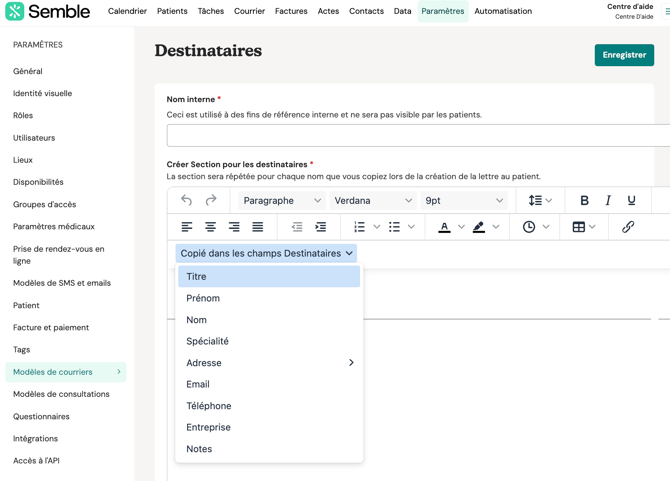670x481 pixels.
Task: Open the Verdana font dropdown
Action: [372, 200]
